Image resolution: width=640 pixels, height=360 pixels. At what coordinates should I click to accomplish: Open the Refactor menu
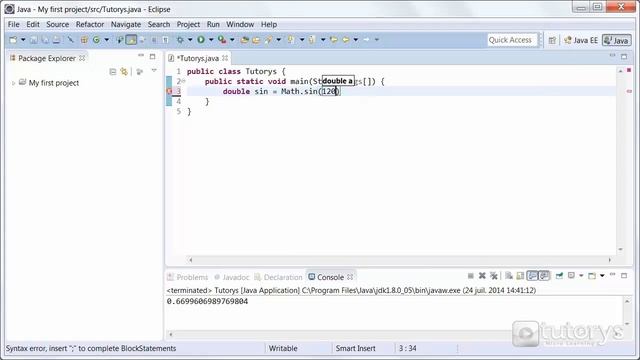(90, 24)
